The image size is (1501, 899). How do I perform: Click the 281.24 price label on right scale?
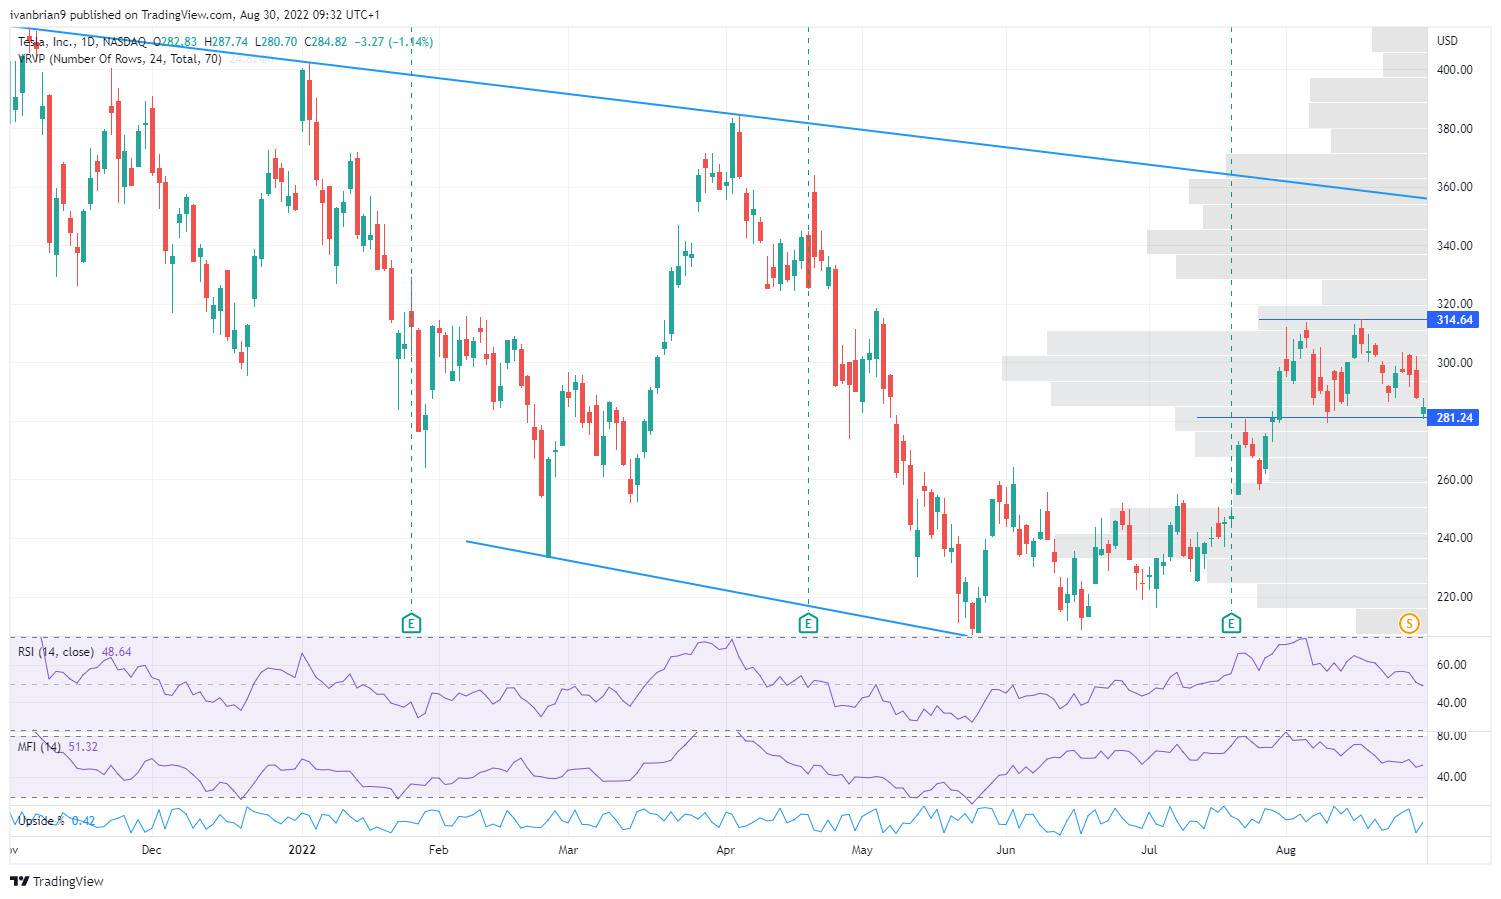1451,418
